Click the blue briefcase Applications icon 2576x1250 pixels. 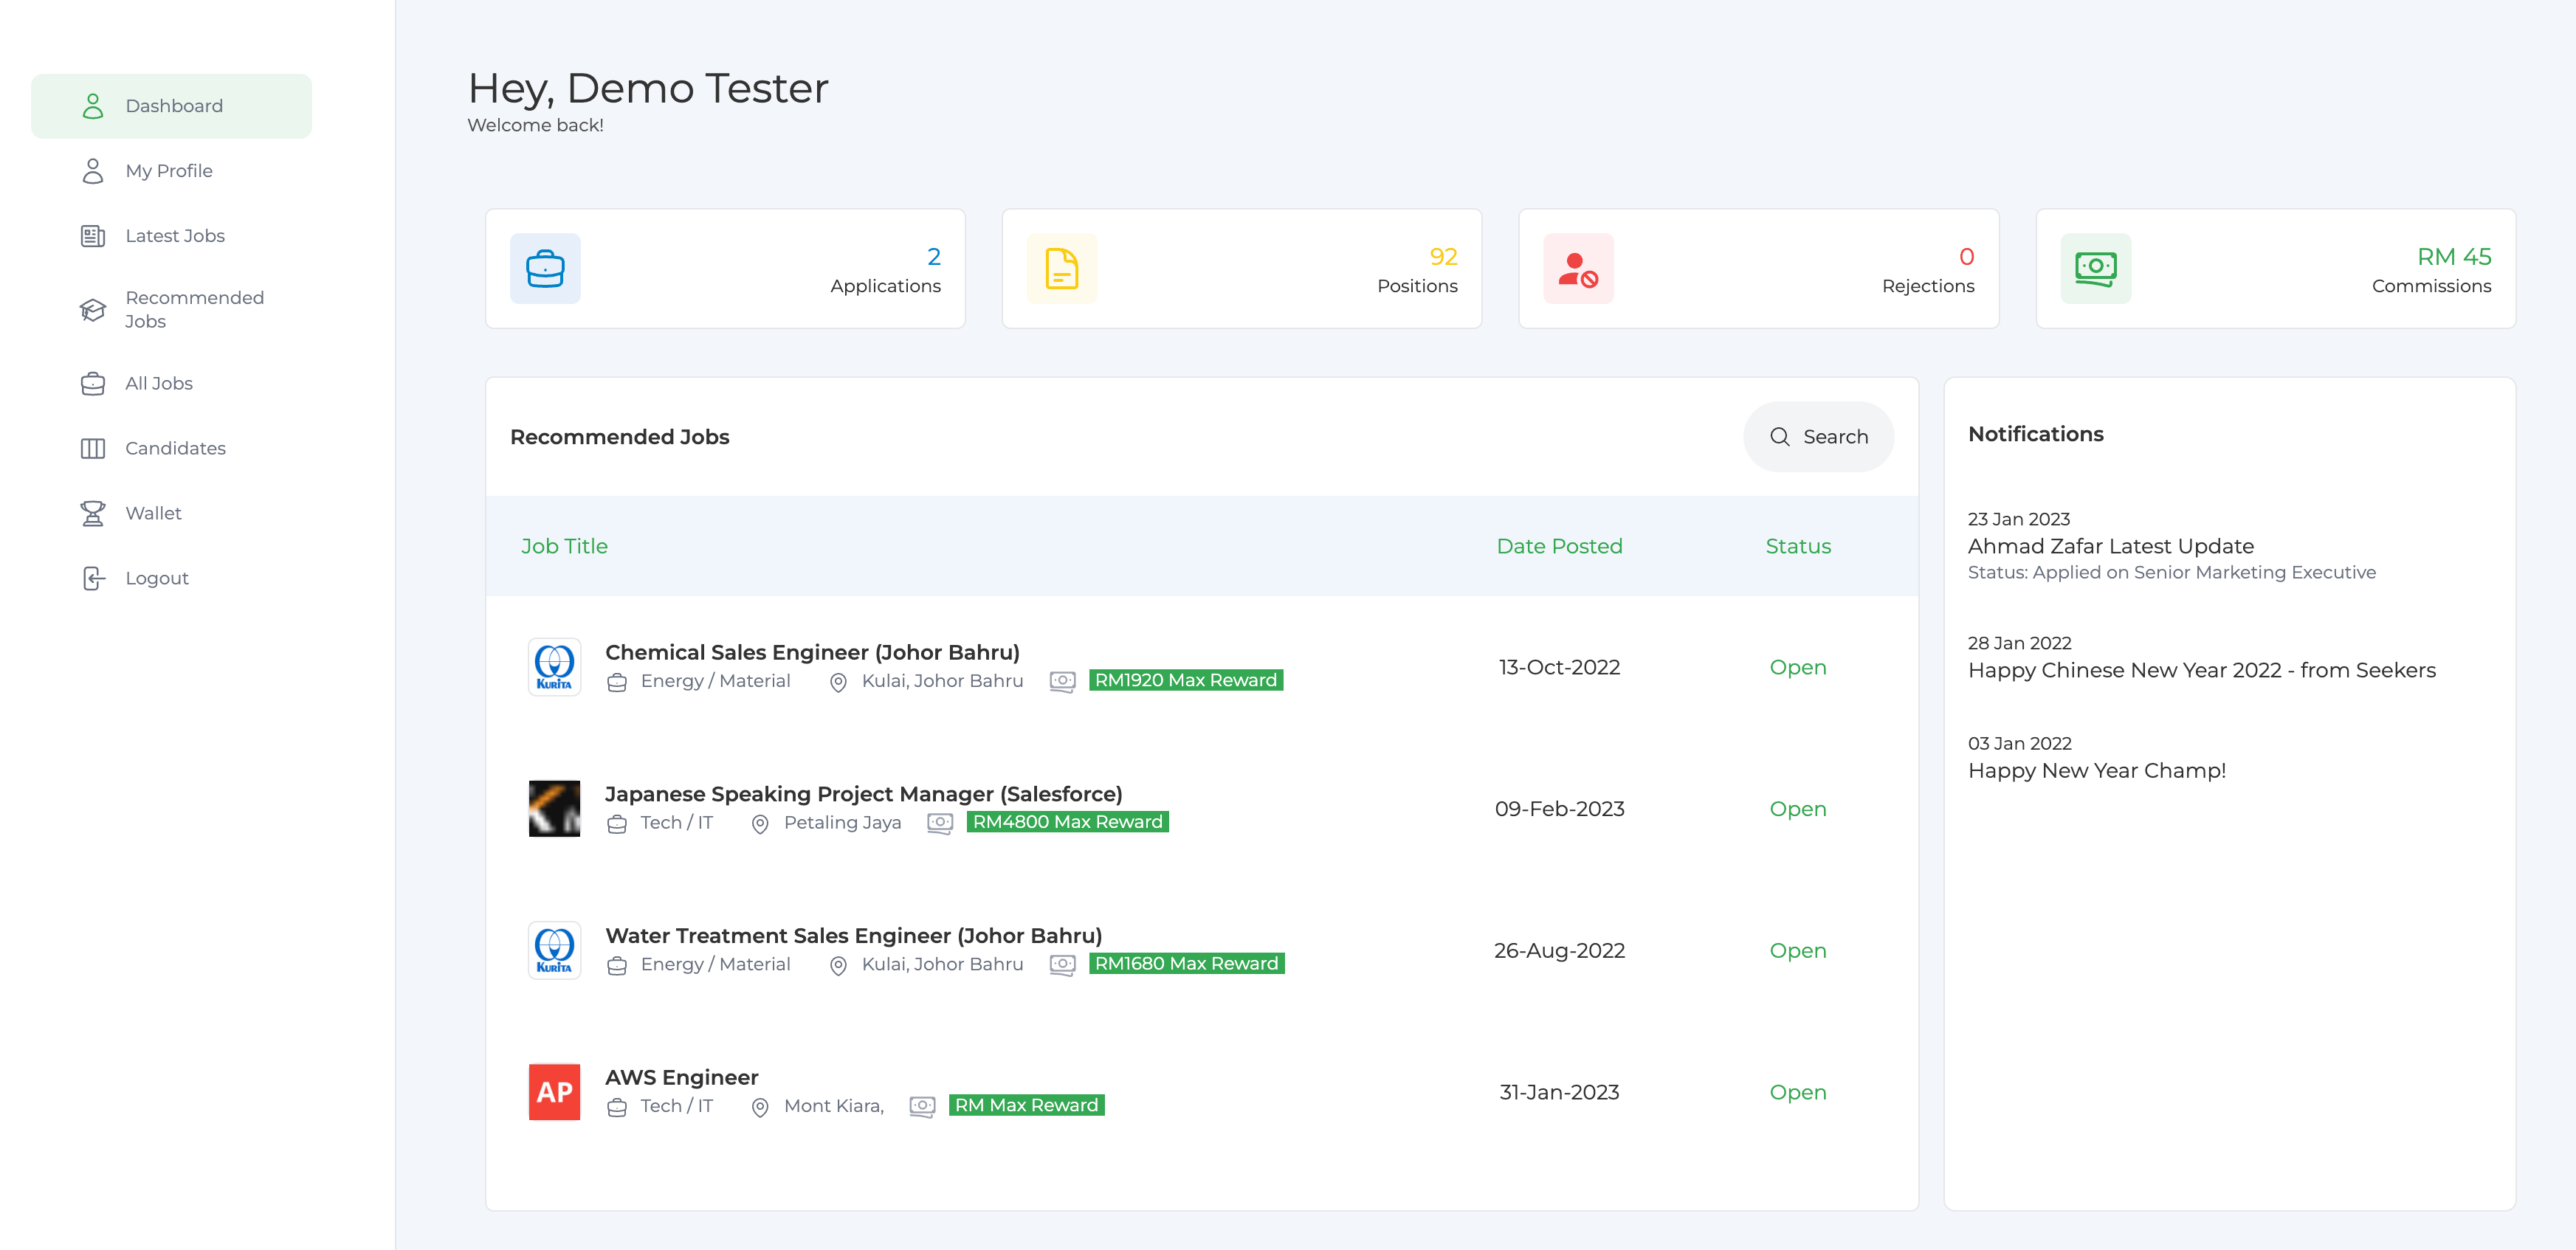pyautogui.click(x=545, y=268)
